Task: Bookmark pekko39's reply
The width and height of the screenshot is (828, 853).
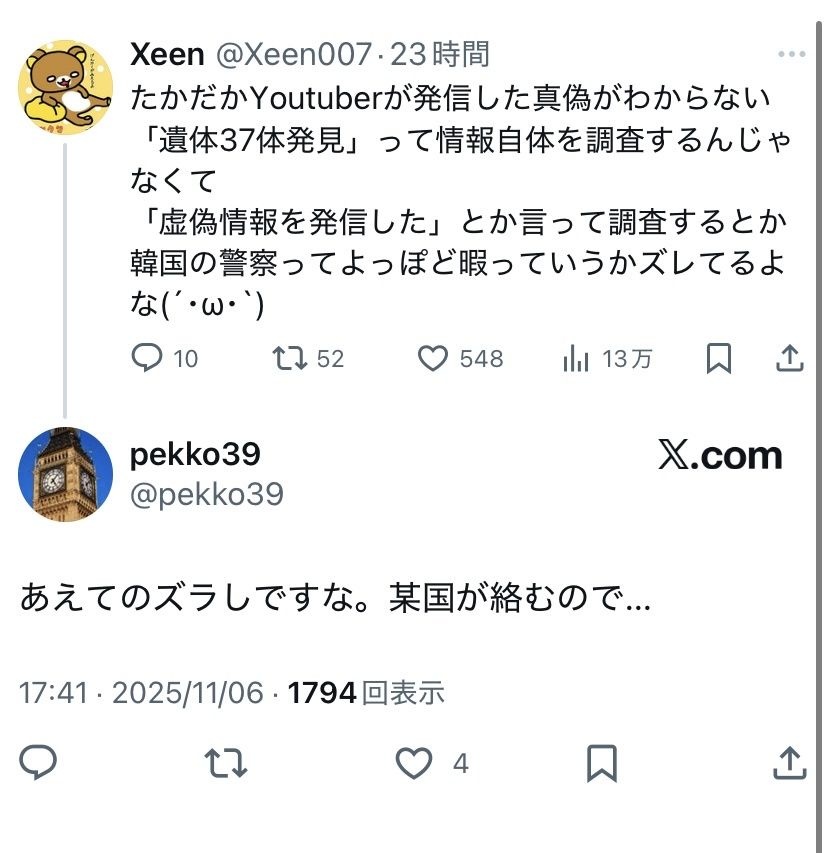Action: click(601, 763)
